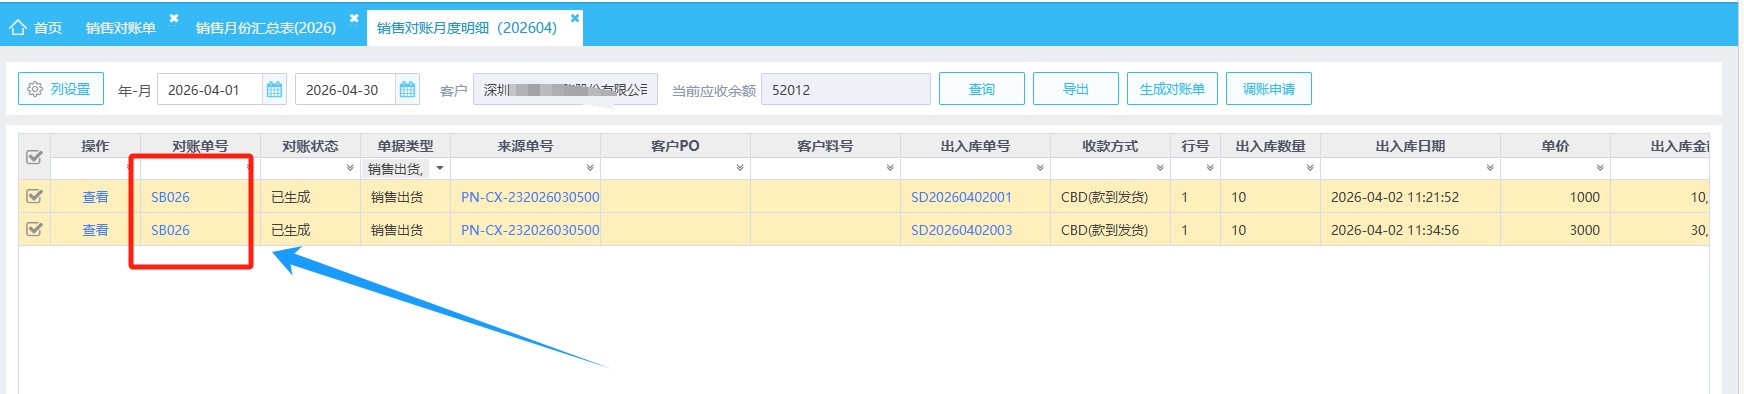Click the 调账申请 button

pyautogui.click(x=1269, y=89)
